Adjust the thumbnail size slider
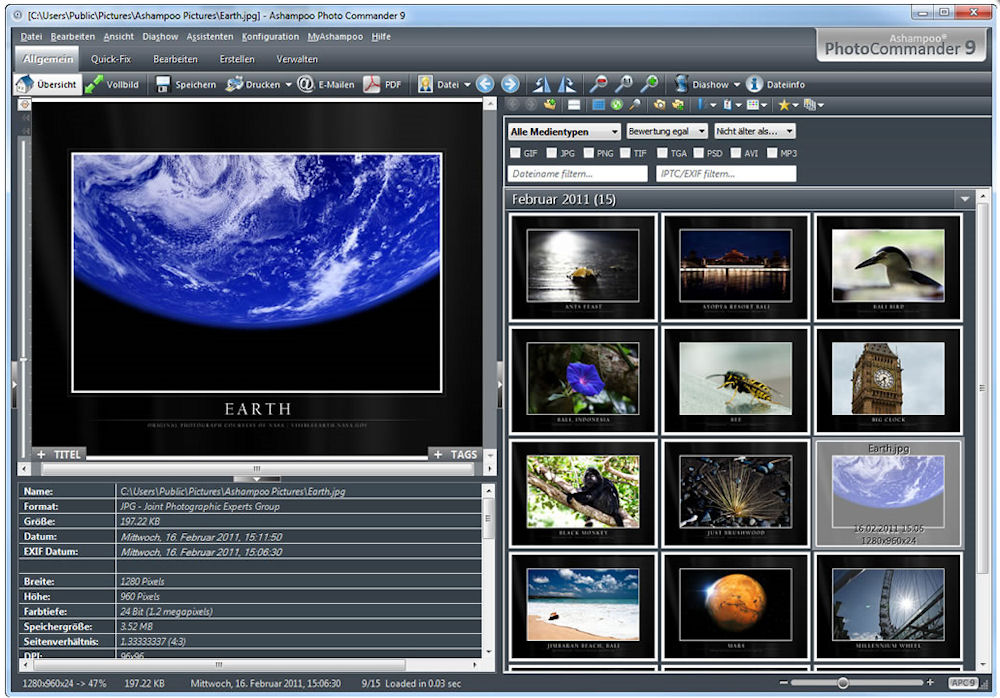1000x698 pixels. pyautogui.click(x=843, y=683)
